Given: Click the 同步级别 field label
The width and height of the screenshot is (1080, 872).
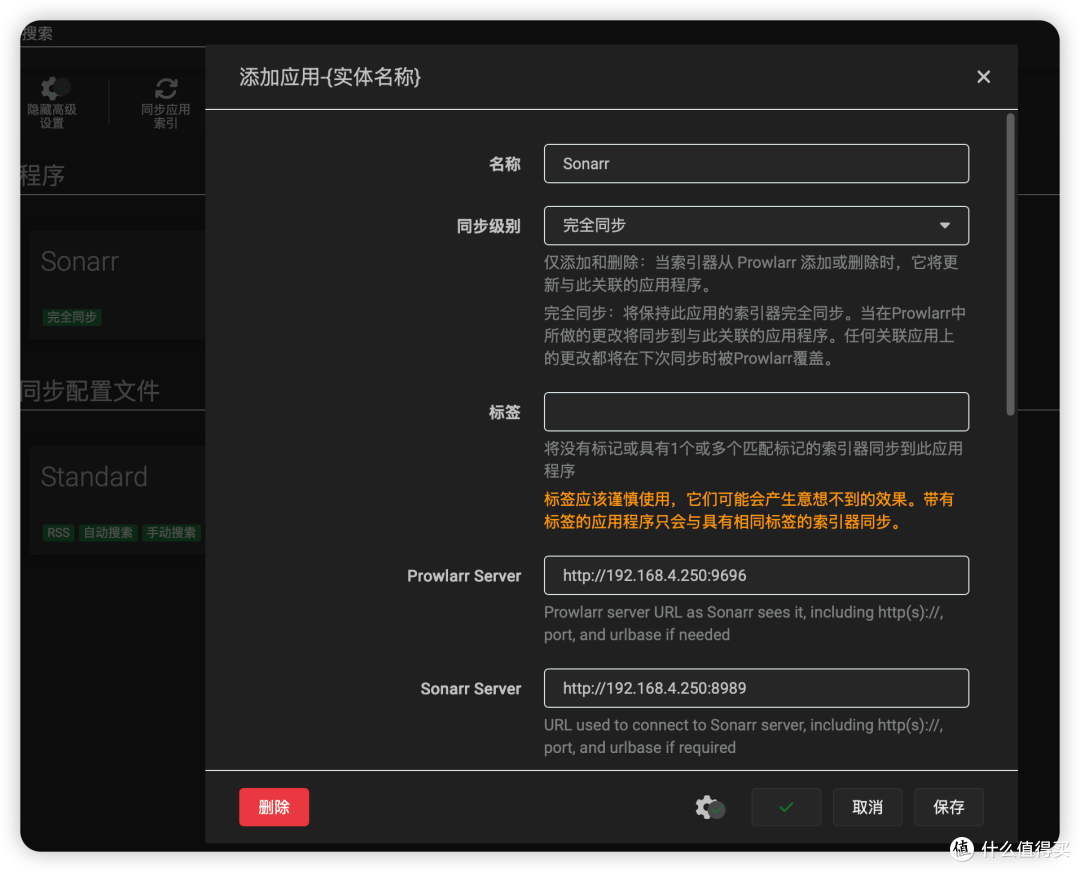Looking at the screenshot, I should pos(488,226).
